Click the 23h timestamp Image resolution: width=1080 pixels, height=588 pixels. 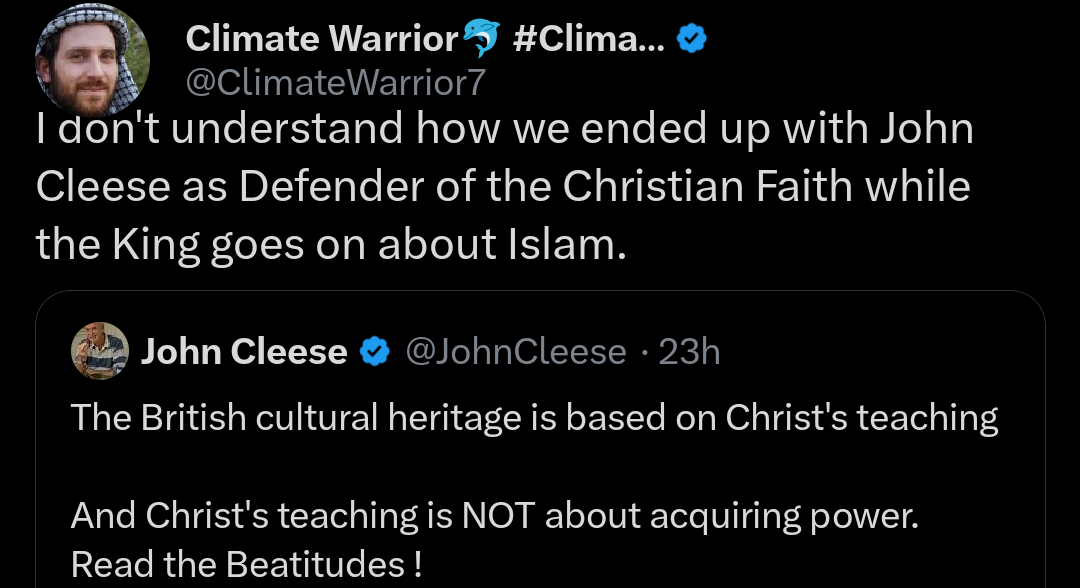point(690,352)
